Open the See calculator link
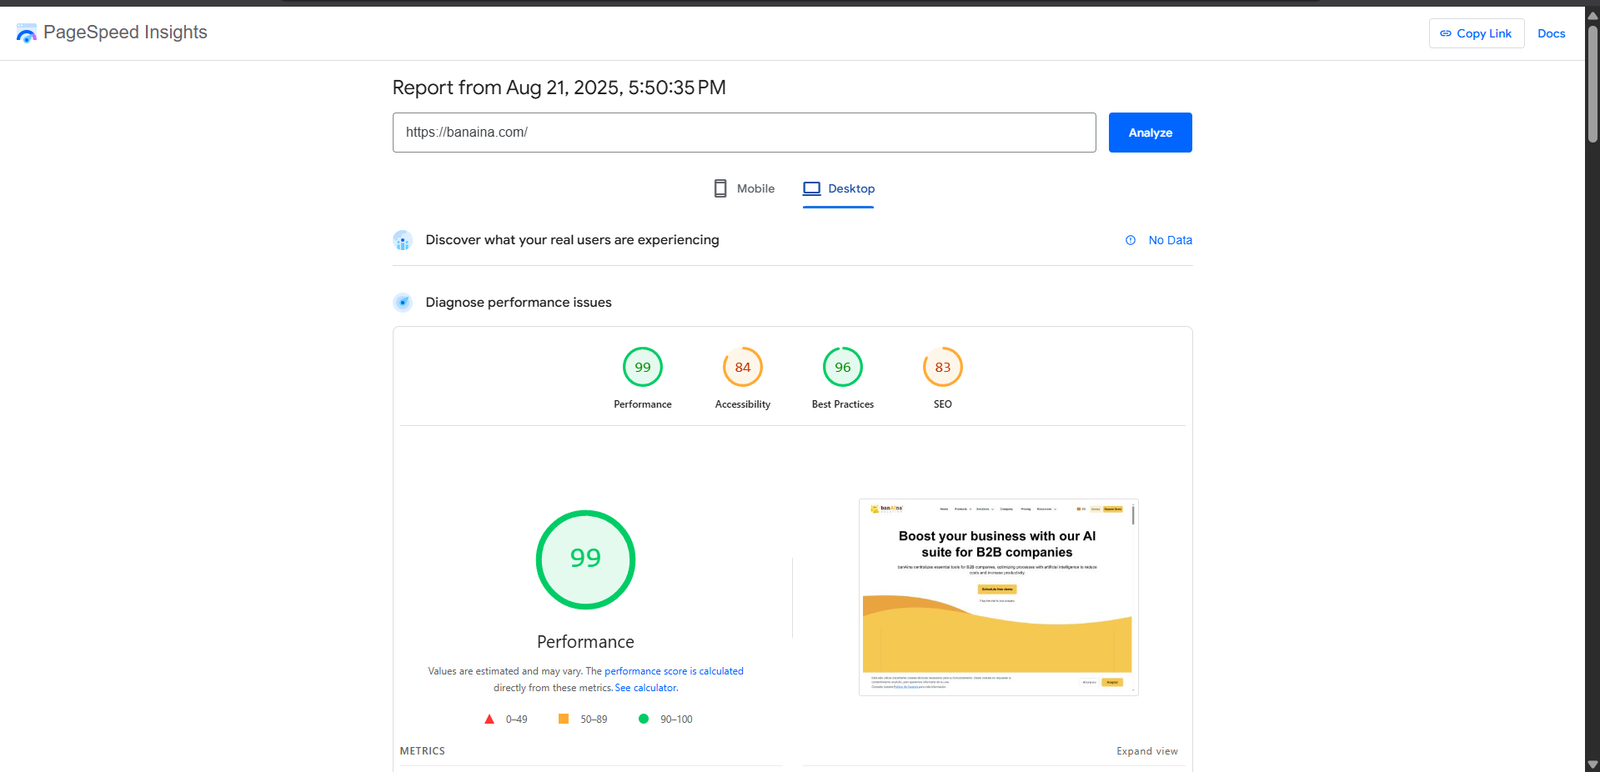 click(646, 688)
